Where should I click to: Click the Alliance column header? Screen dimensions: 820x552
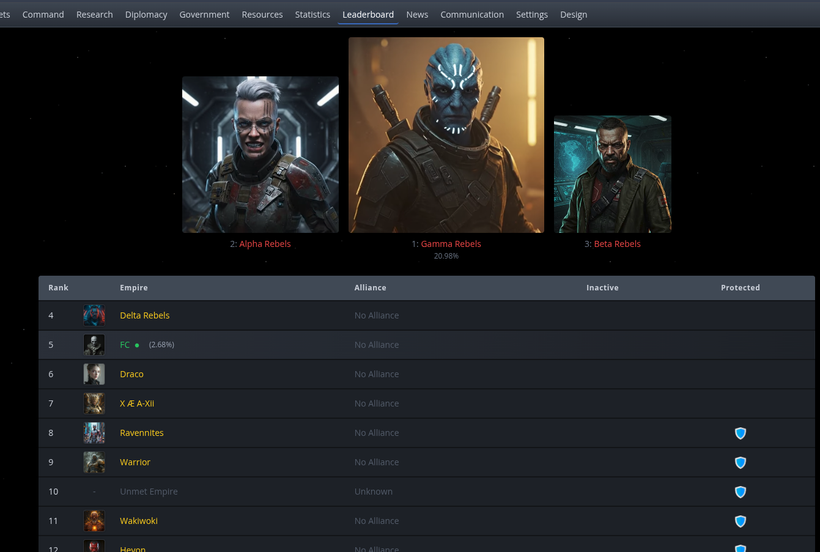tap(370, 288)
